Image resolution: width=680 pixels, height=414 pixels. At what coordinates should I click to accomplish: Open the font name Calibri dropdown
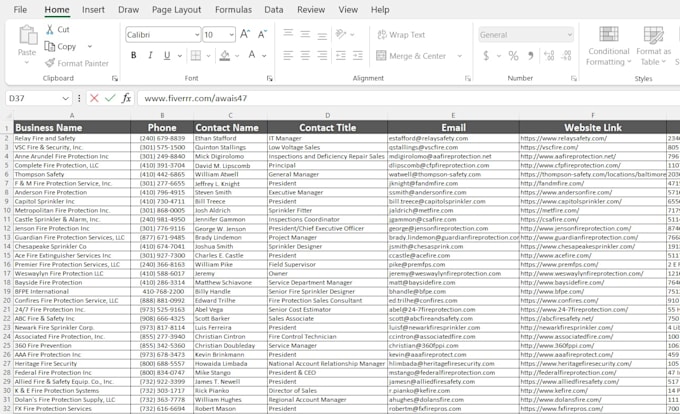tap(197, 35)
